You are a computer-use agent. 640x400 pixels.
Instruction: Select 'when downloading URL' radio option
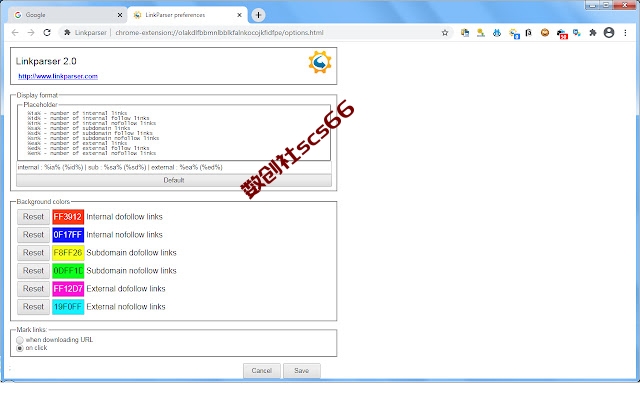tap(20, 340)
